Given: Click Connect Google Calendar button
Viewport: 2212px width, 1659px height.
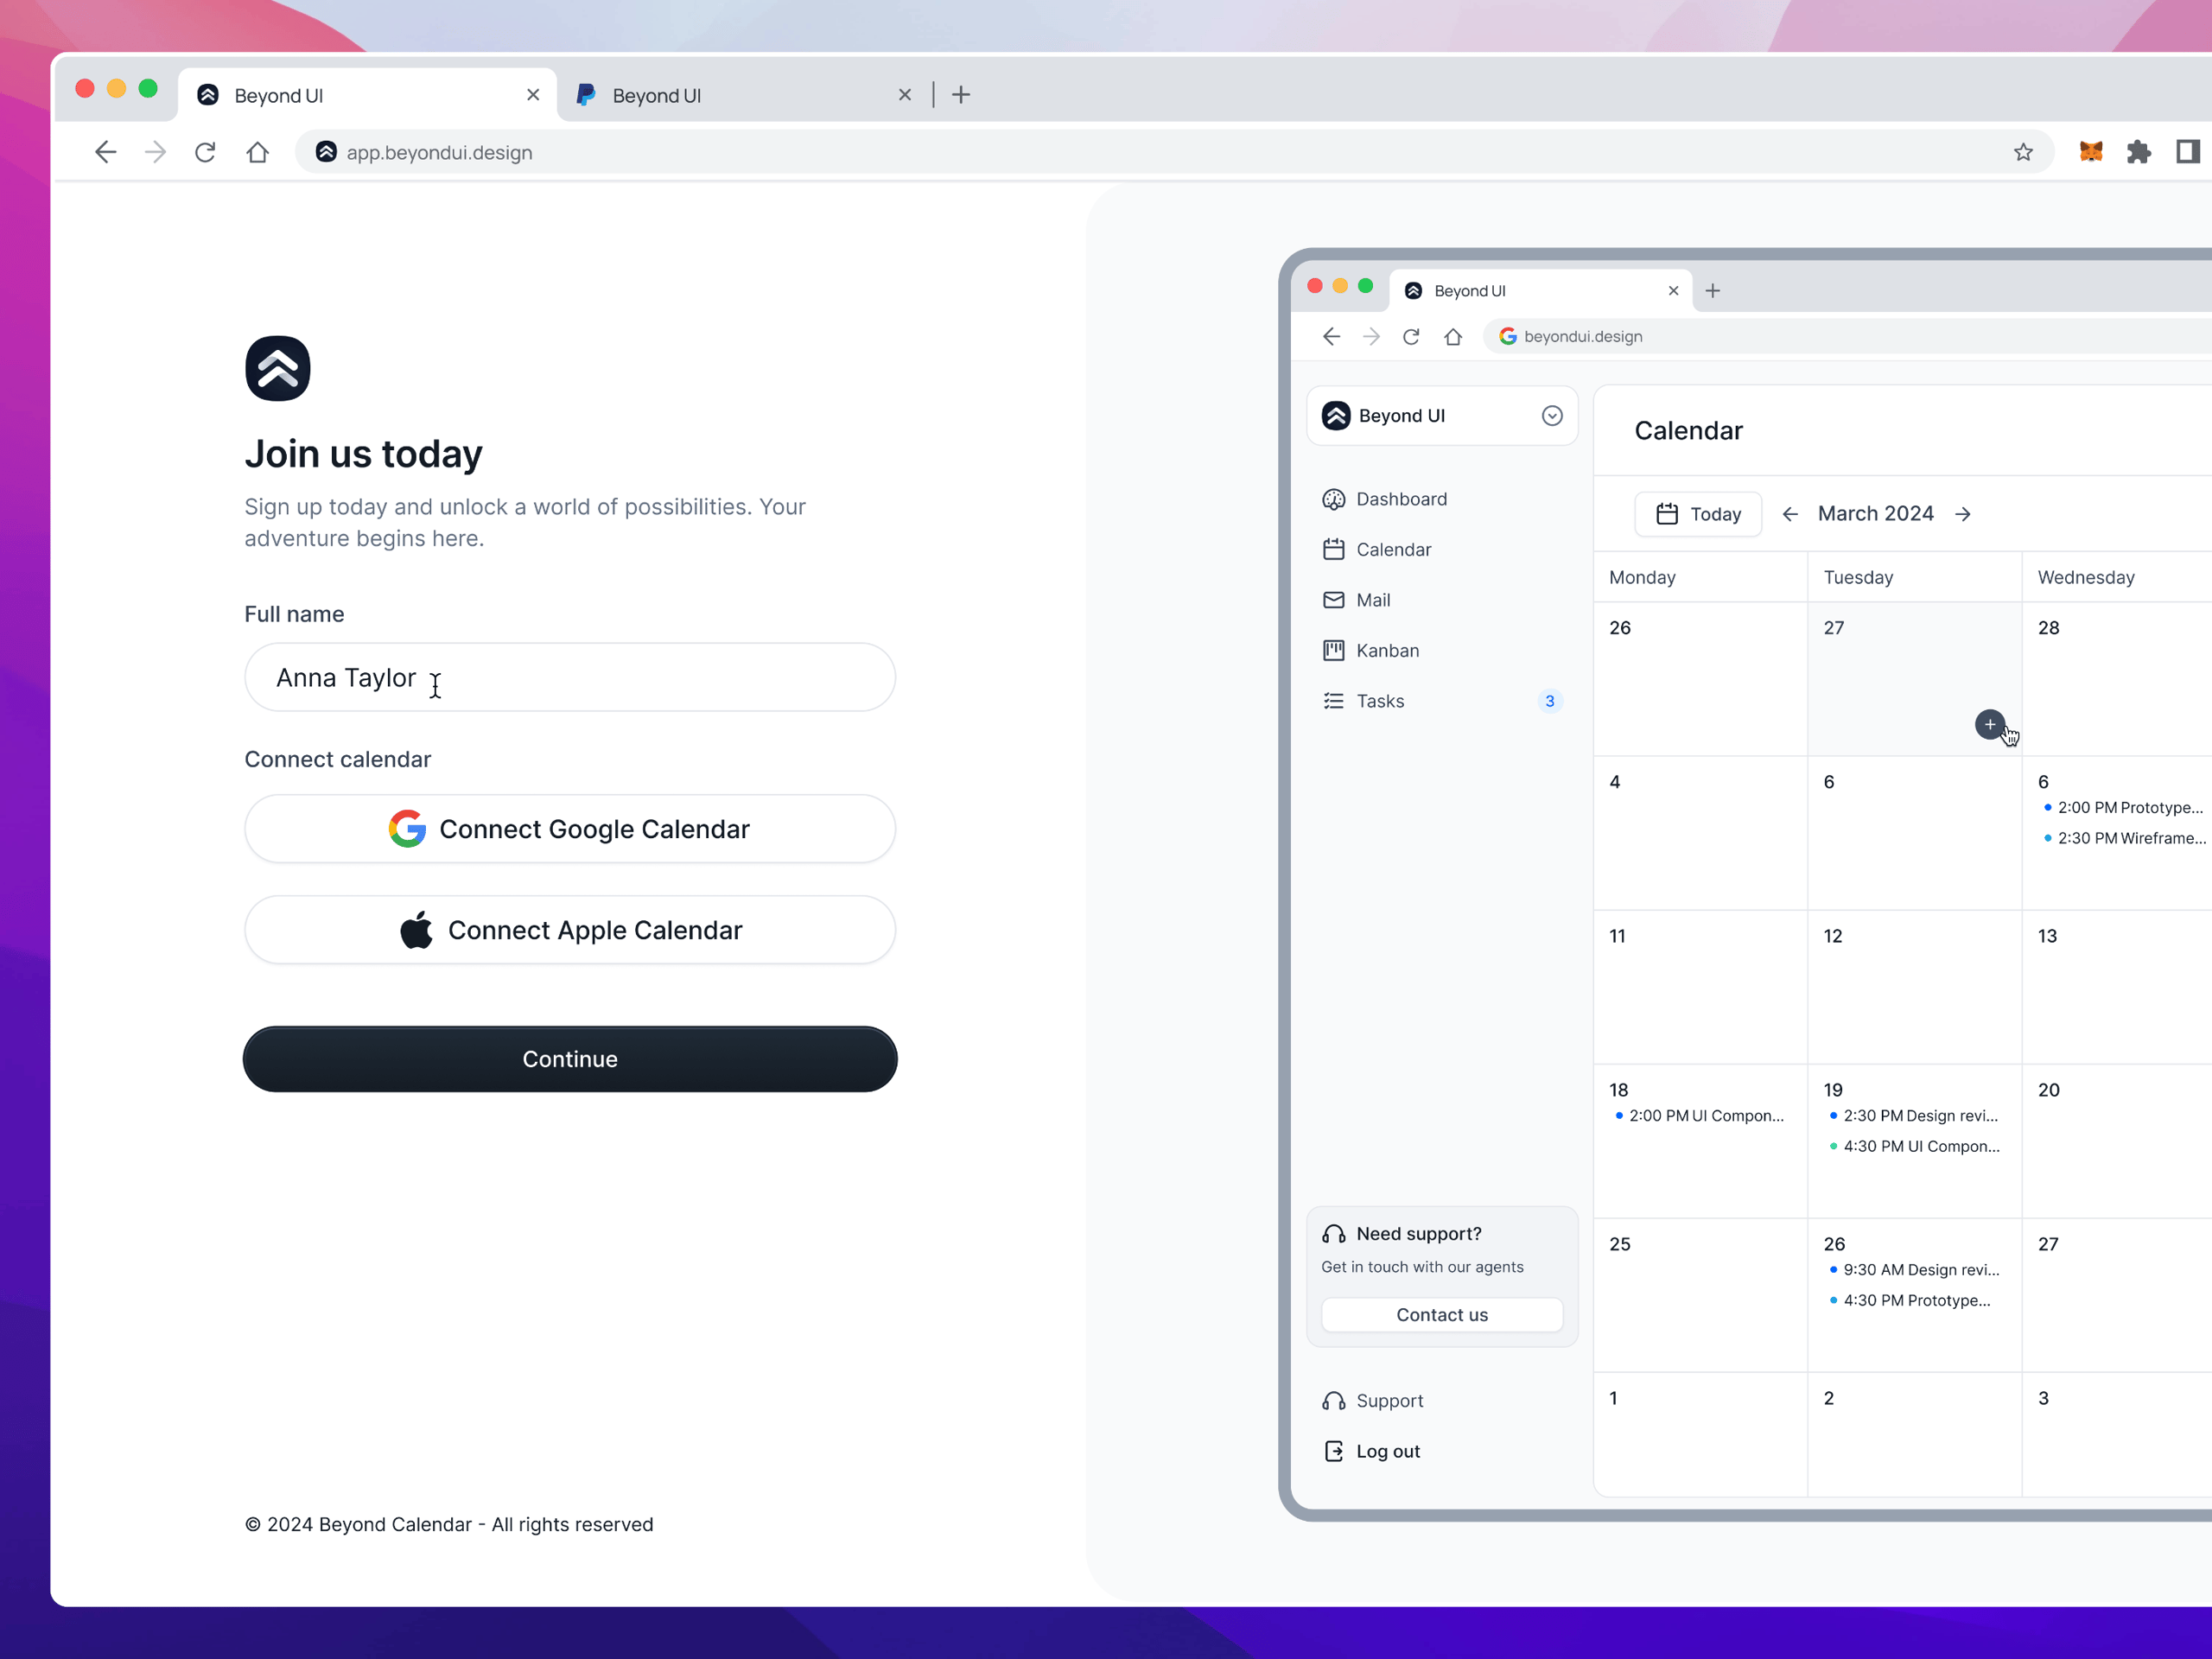Looking at the screenshot, I should pos(570,829).
